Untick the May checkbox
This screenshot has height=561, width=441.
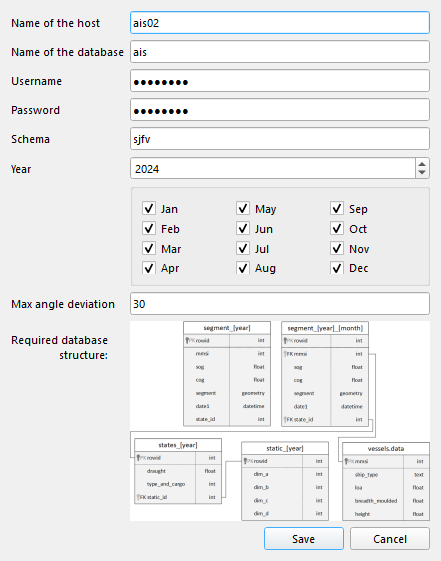(x=243, y=208)
